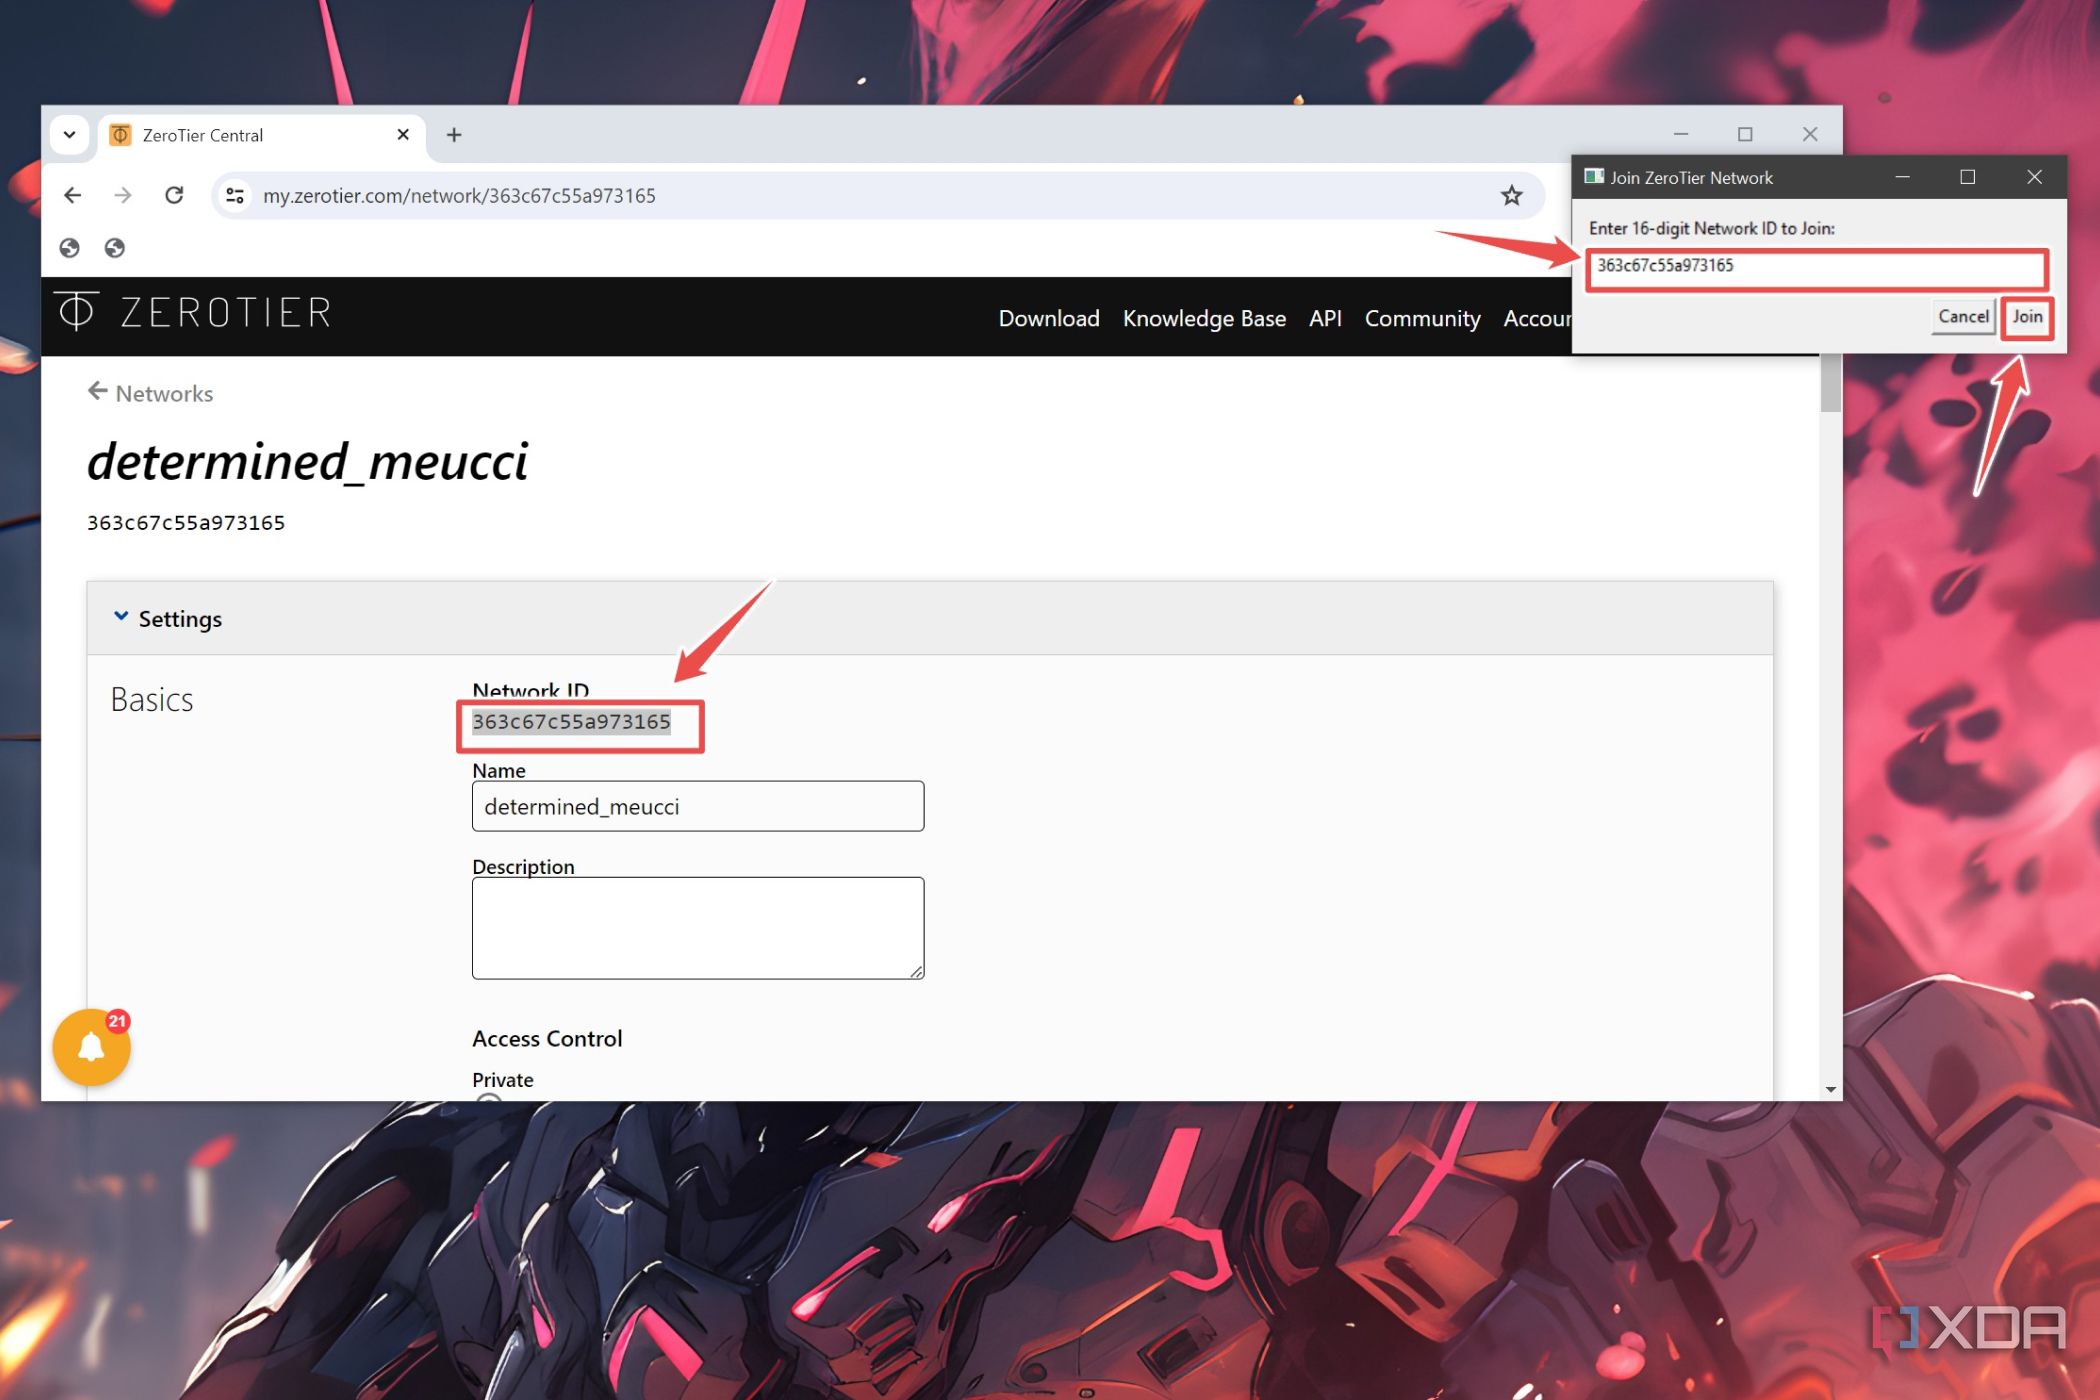The width and height of the screenshot is (2100, 1400).
Task: Click the ZeroTier logo in header
Action: point(193,312)
